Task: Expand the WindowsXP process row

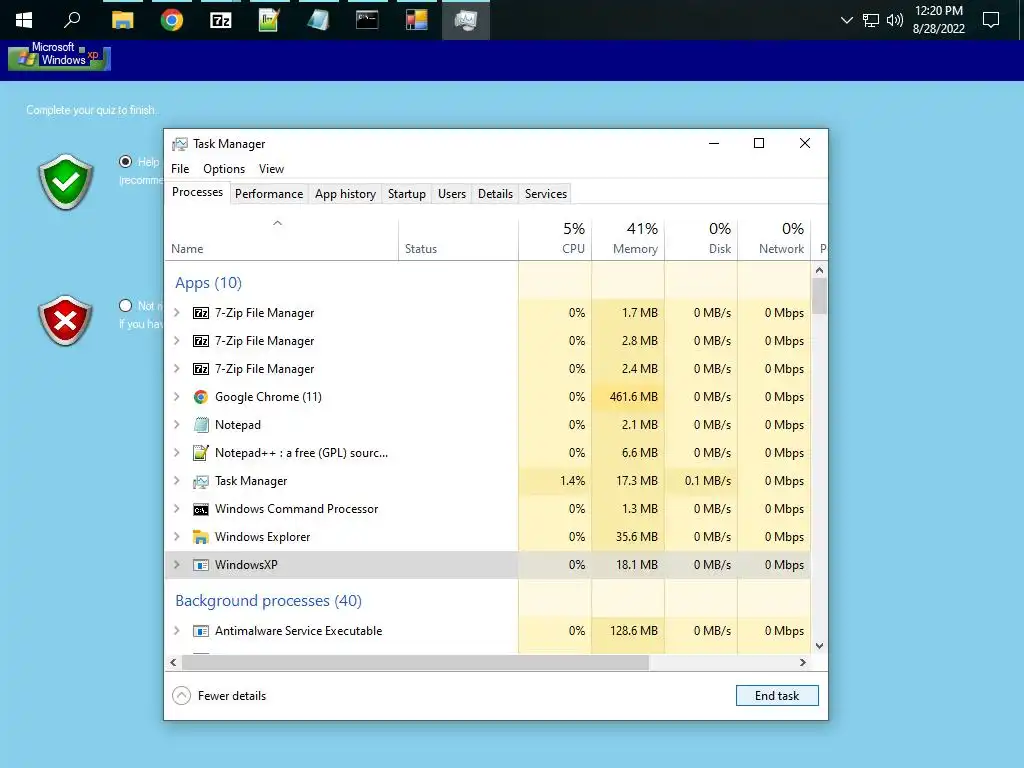Action: tap(177, 565)
